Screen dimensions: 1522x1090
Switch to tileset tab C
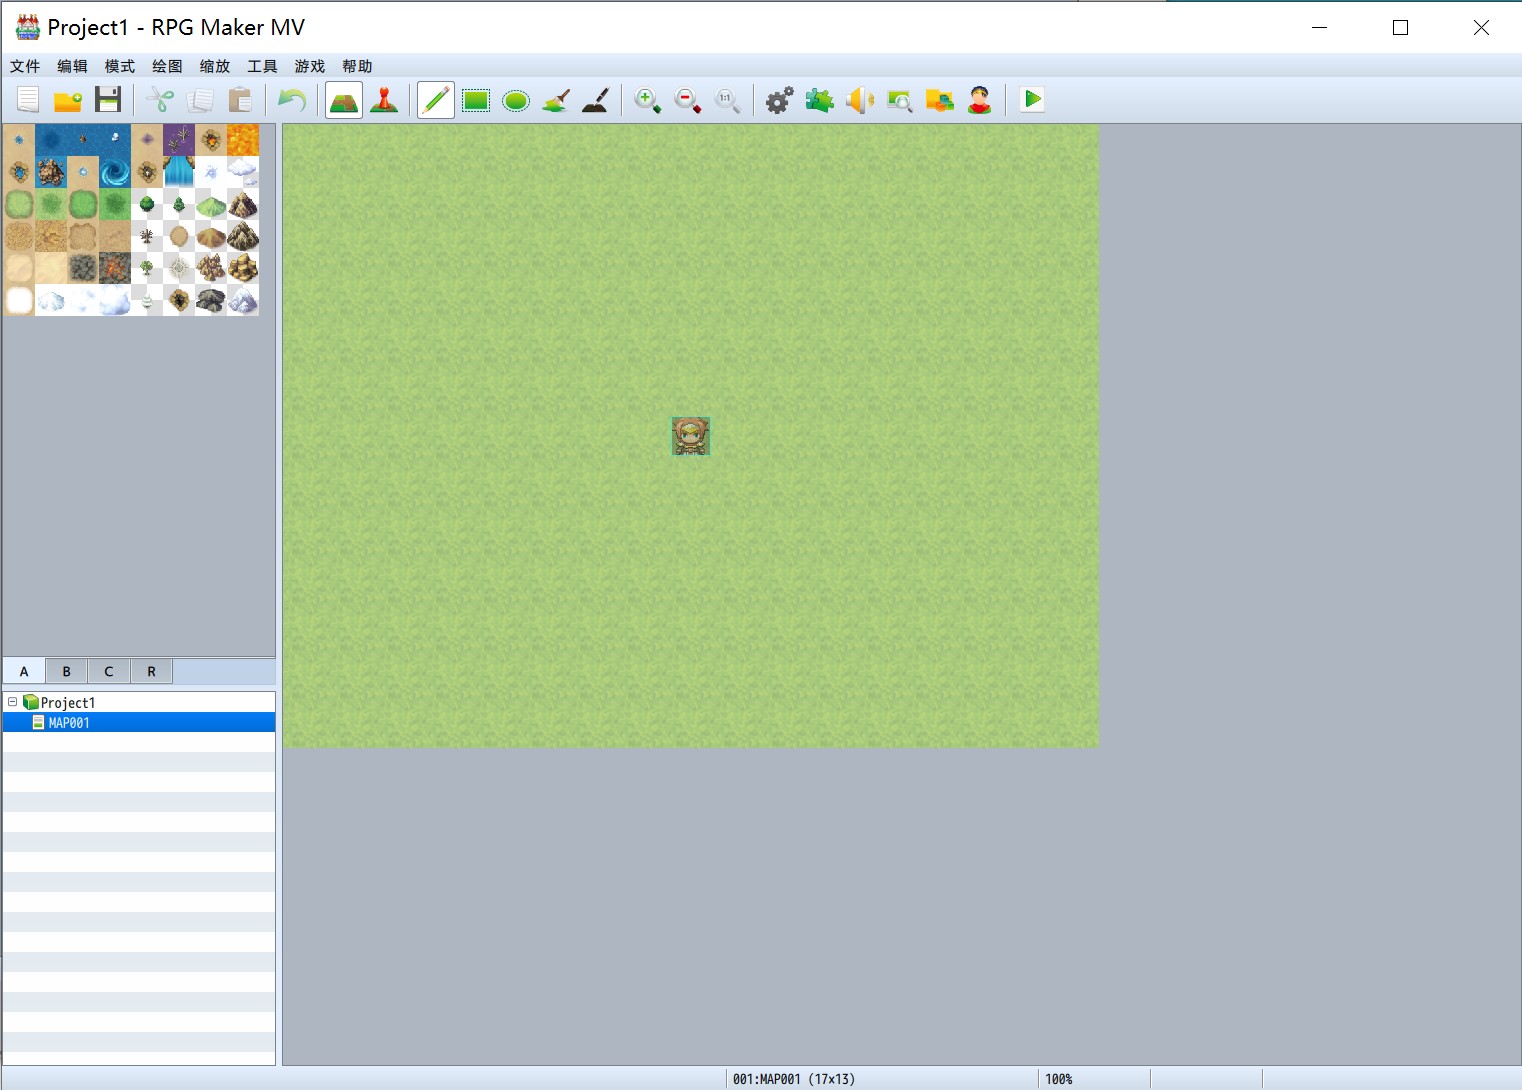tap(109, 671)
